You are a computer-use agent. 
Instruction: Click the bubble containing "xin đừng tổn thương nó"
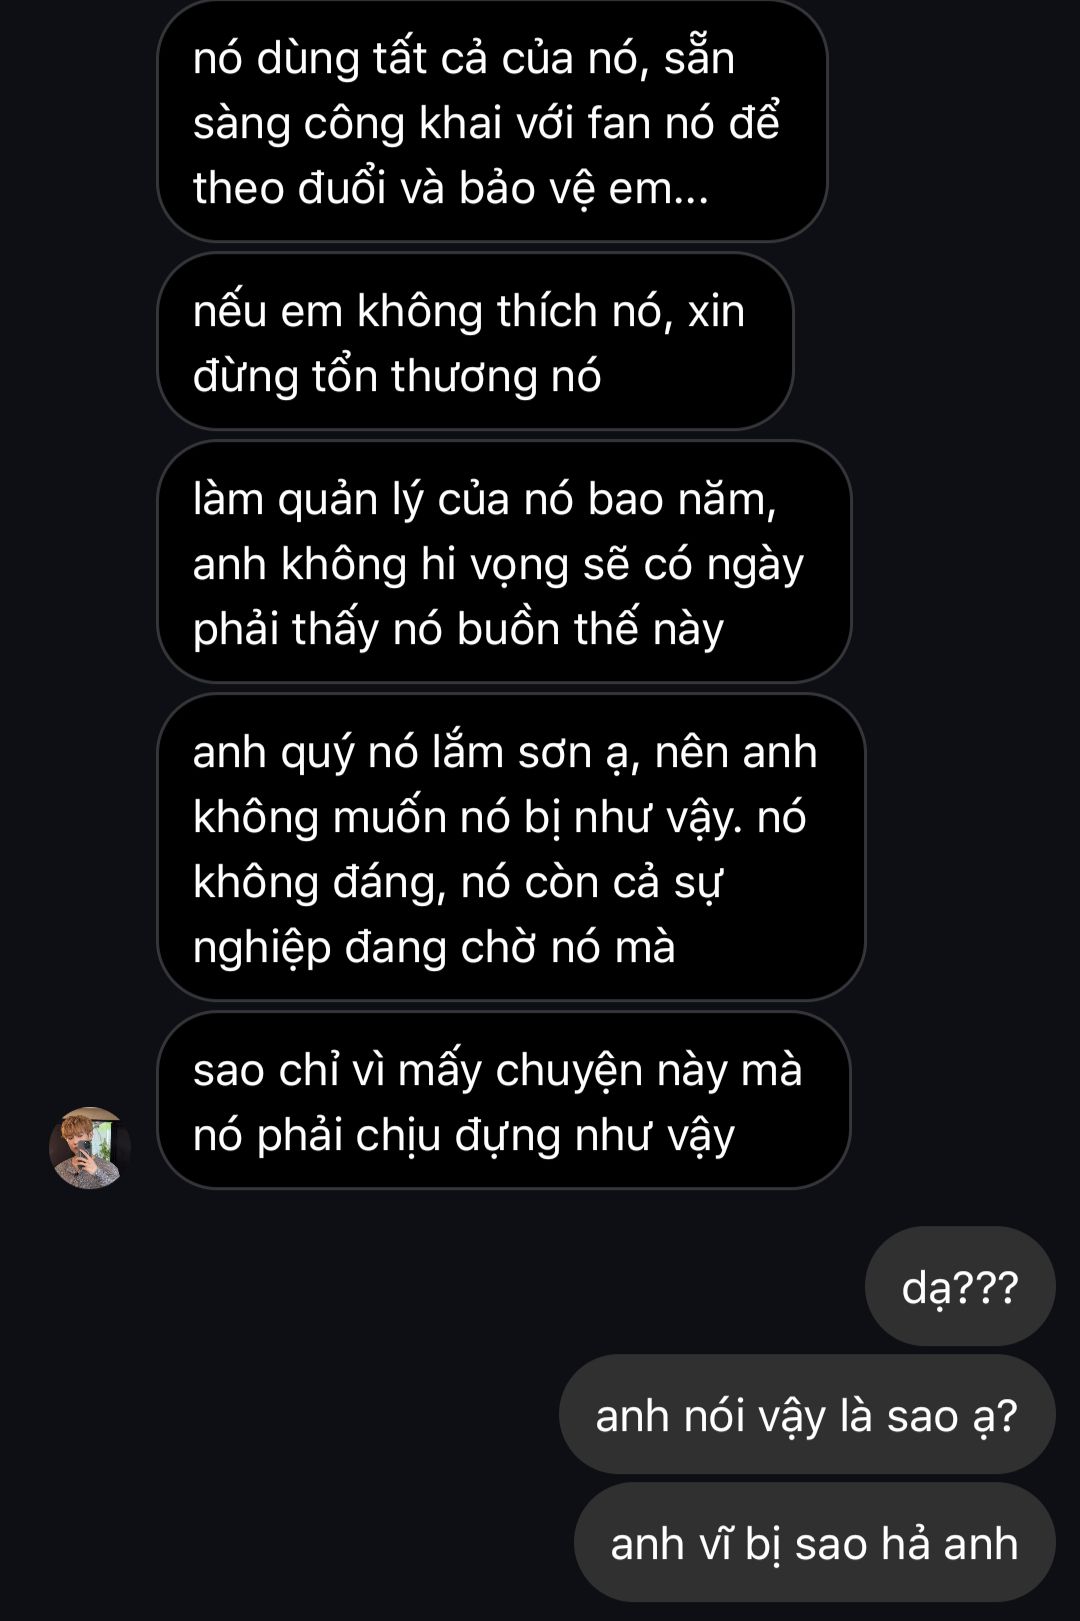point(475,342)
